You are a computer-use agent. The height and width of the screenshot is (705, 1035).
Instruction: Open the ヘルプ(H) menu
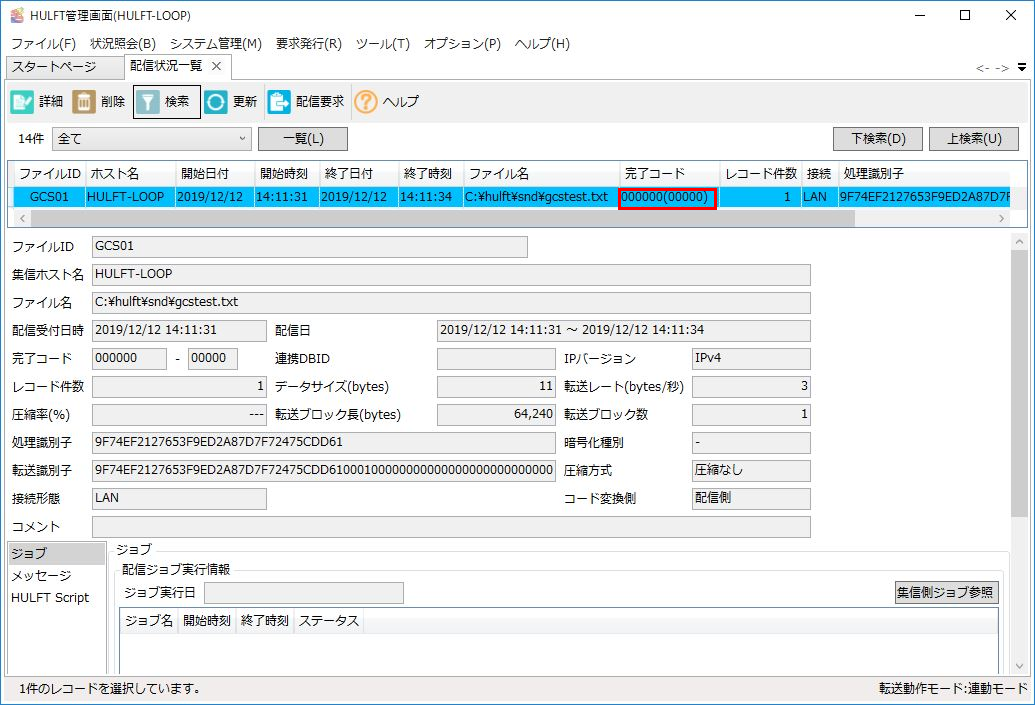[542, 44]
